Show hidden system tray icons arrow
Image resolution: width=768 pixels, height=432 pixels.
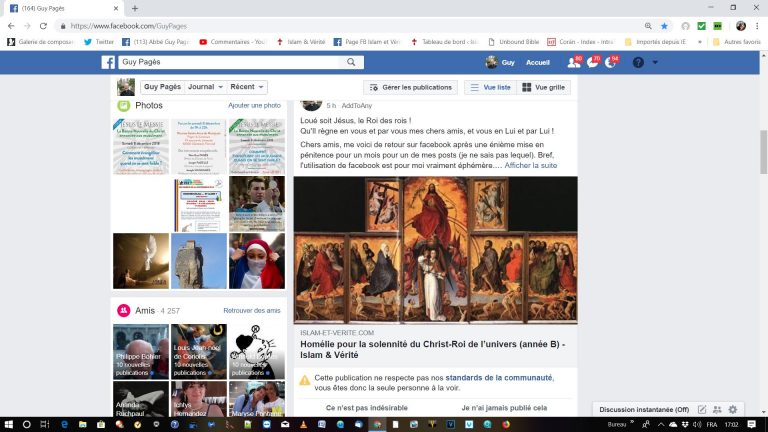click(661, 424)
